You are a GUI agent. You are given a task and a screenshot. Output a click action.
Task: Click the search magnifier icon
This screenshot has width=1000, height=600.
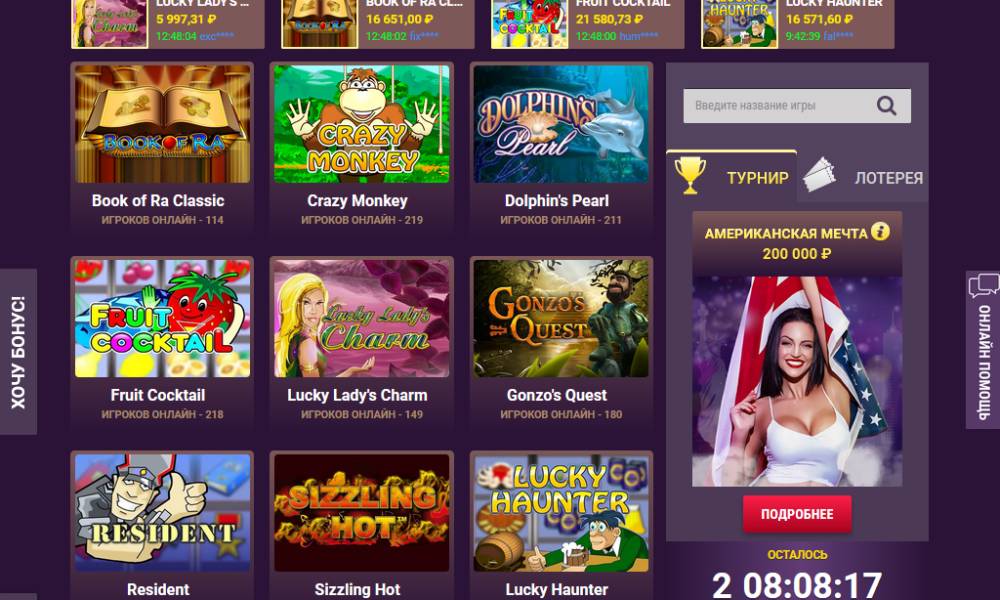[886, 105]
